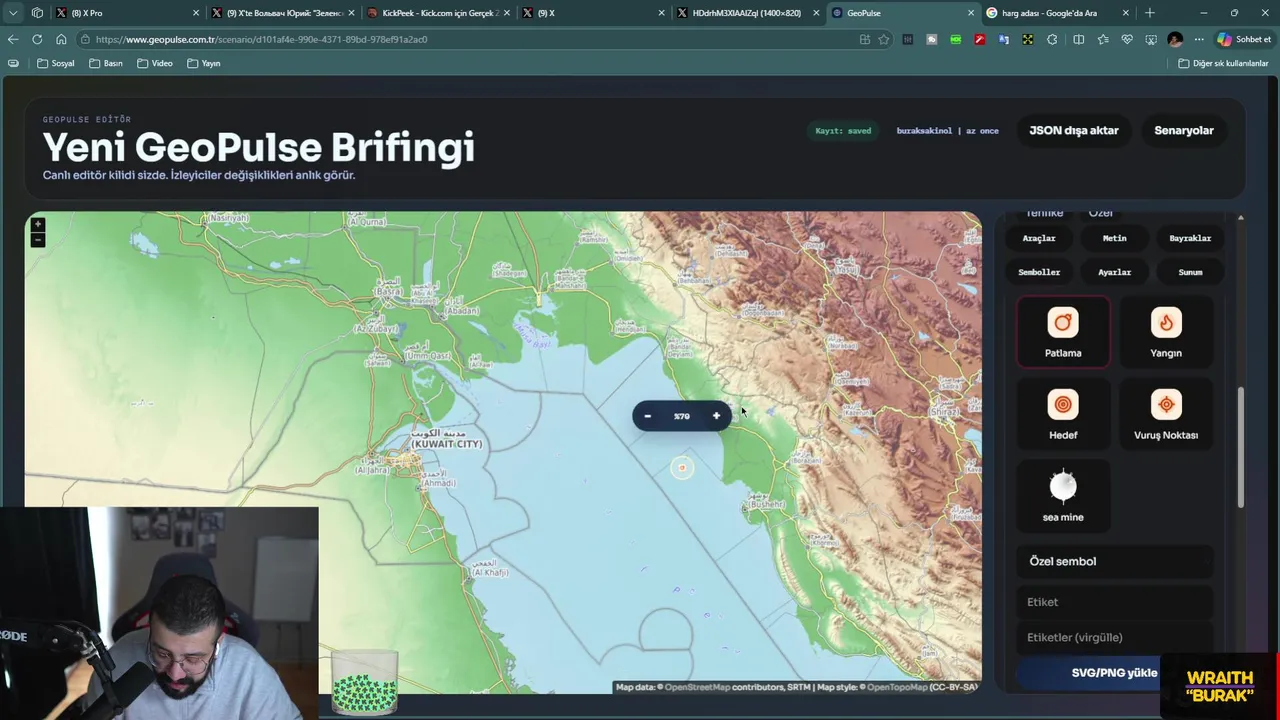The height and width of the screenshot is (720, 1280).
Task: Choose the Vuruş Noktası symbol
Action: pos(1166,414)
